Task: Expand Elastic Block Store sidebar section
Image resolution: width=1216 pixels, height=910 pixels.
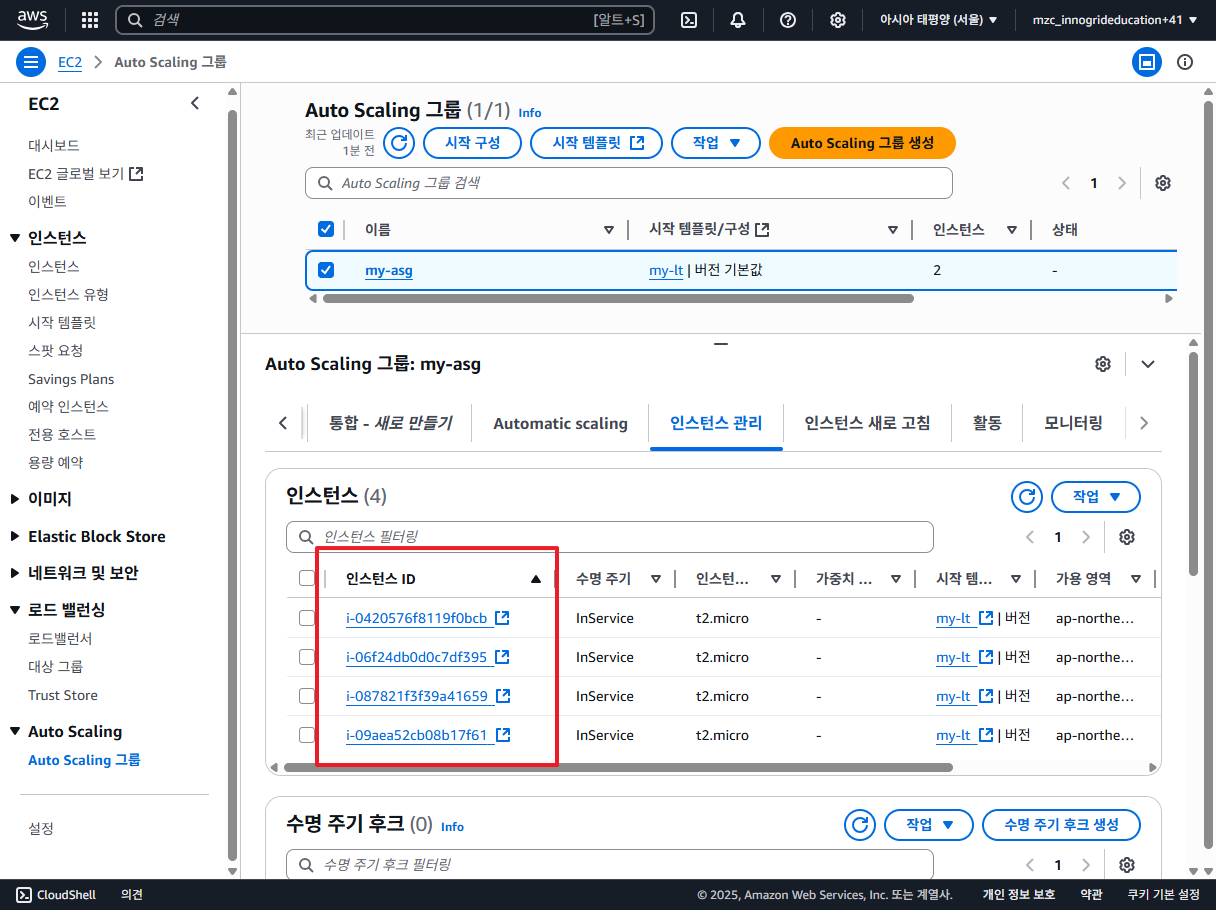Action: click(15, 536)
